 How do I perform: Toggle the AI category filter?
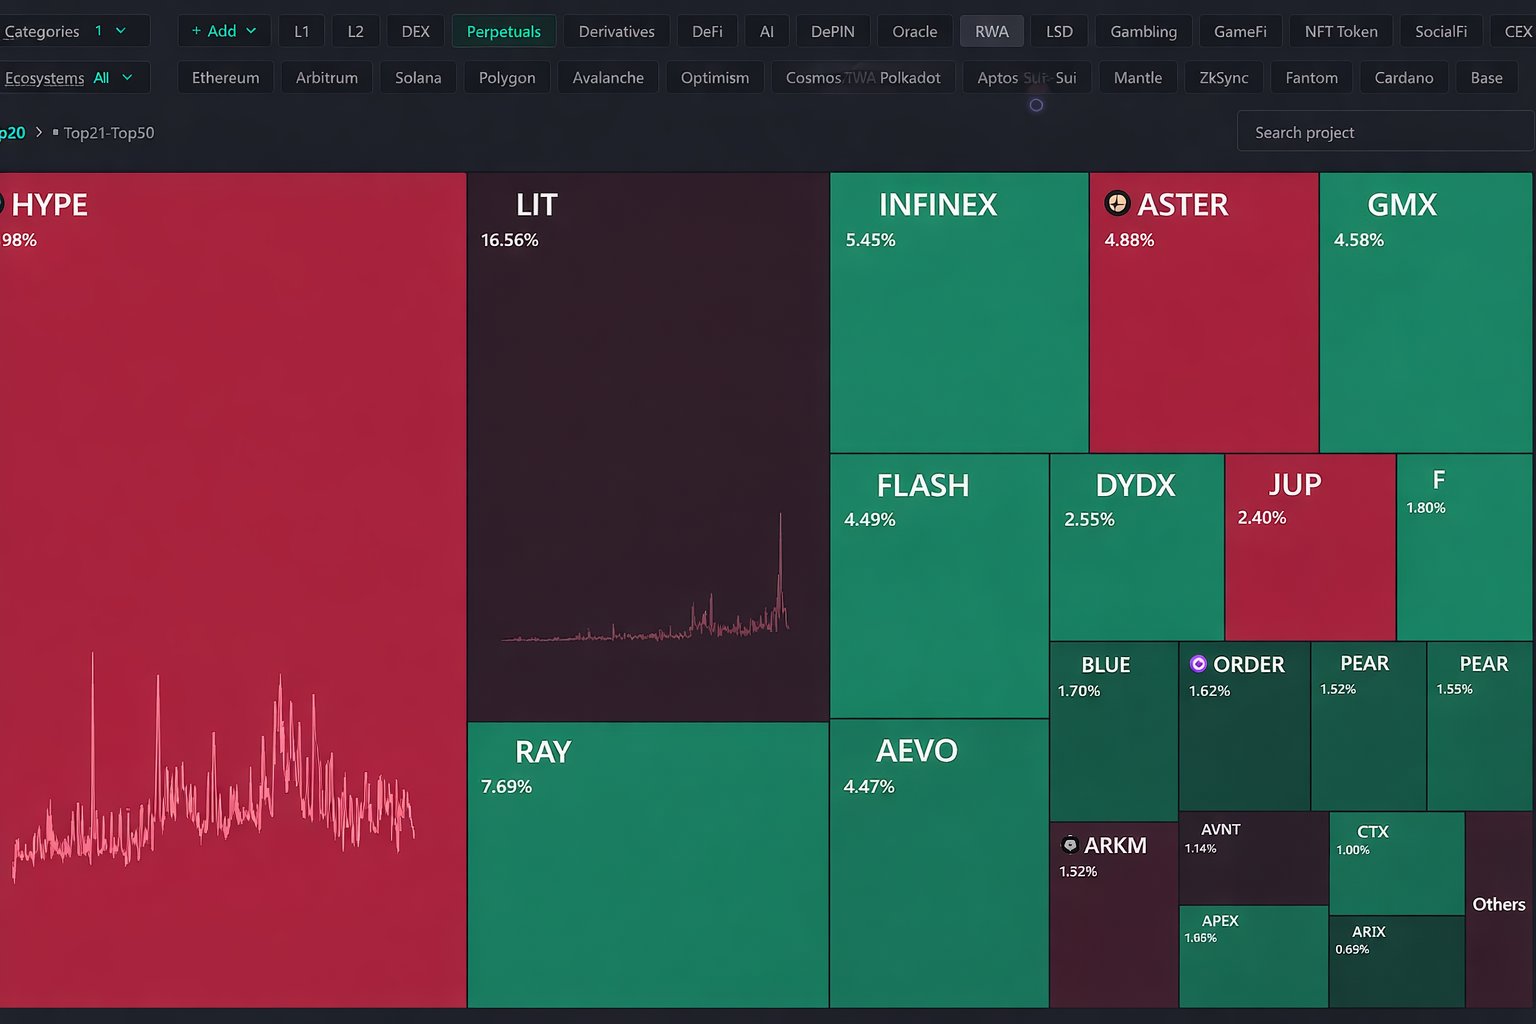(767, 31)
